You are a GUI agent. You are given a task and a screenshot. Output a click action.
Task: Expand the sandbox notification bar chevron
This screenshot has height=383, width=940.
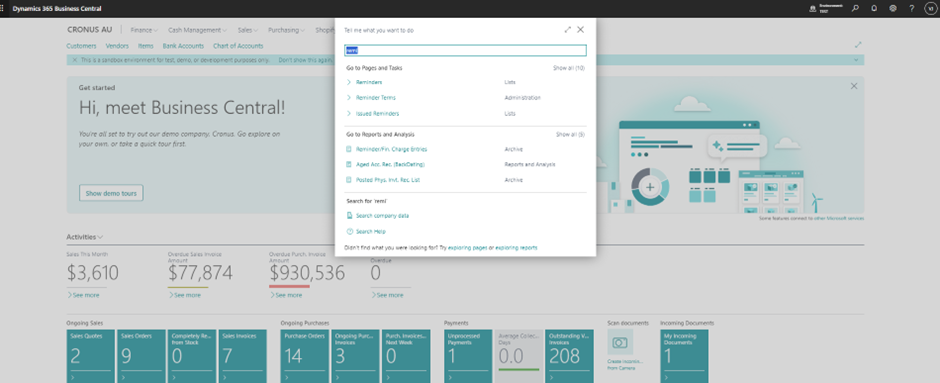(x=856, y=60)
